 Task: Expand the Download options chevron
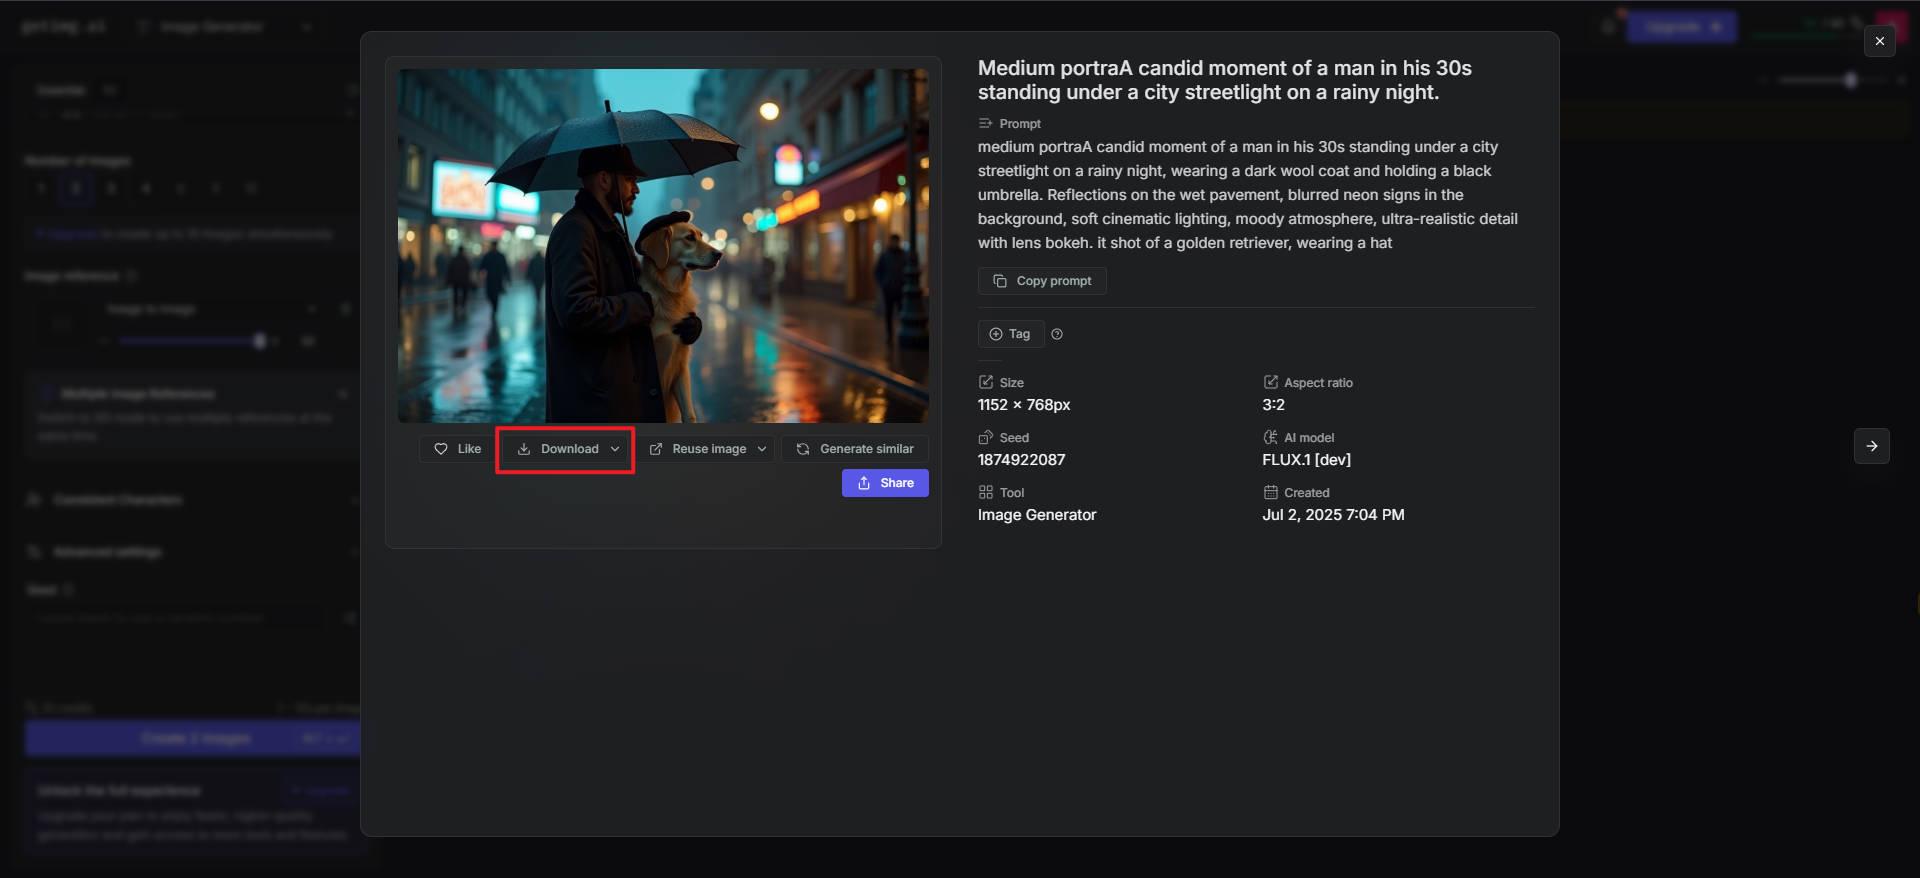(615, 449)
